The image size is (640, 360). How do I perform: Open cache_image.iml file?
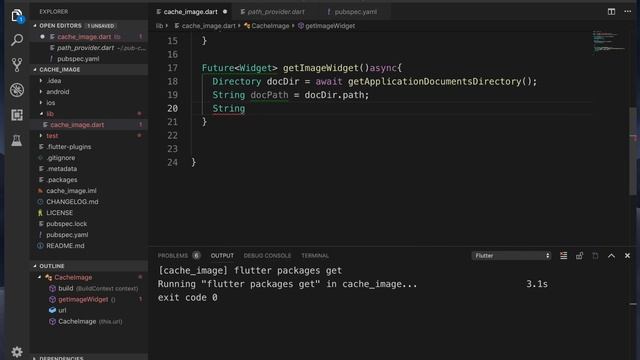tap(71, 191)
